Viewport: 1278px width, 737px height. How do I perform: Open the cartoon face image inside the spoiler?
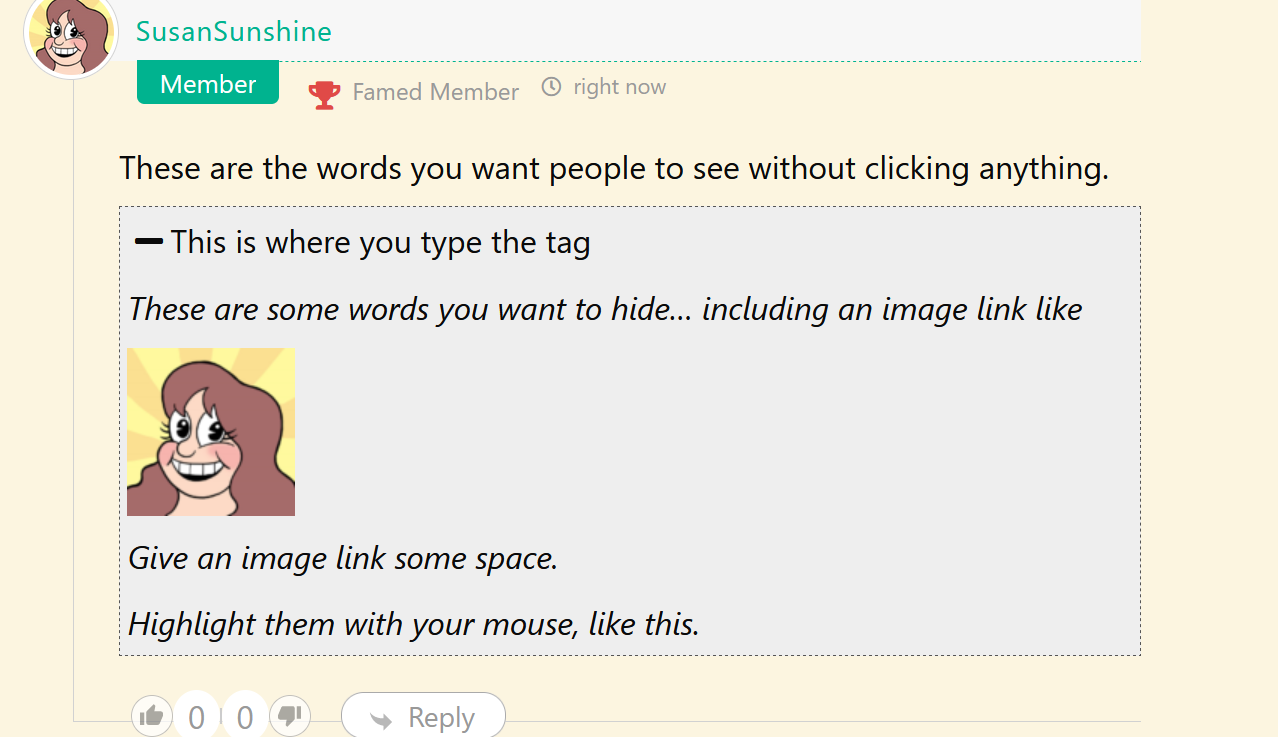(x=211, y=432)
